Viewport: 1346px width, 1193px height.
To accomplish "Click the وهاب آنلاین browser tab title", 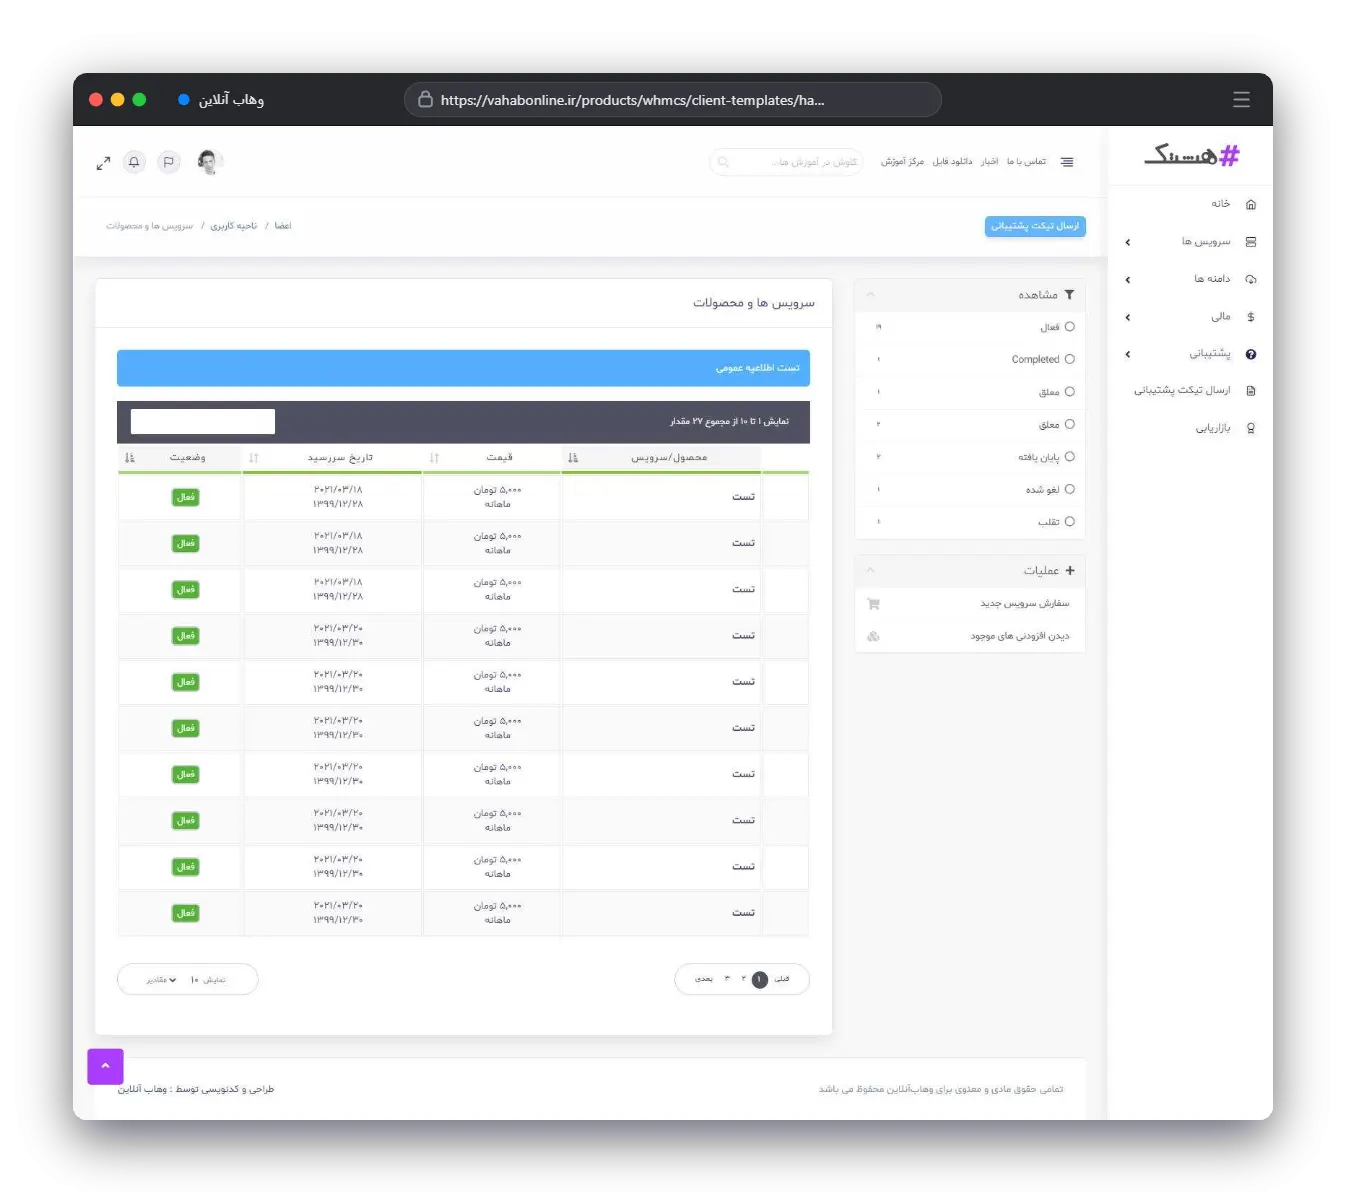I will pos(231,100).
